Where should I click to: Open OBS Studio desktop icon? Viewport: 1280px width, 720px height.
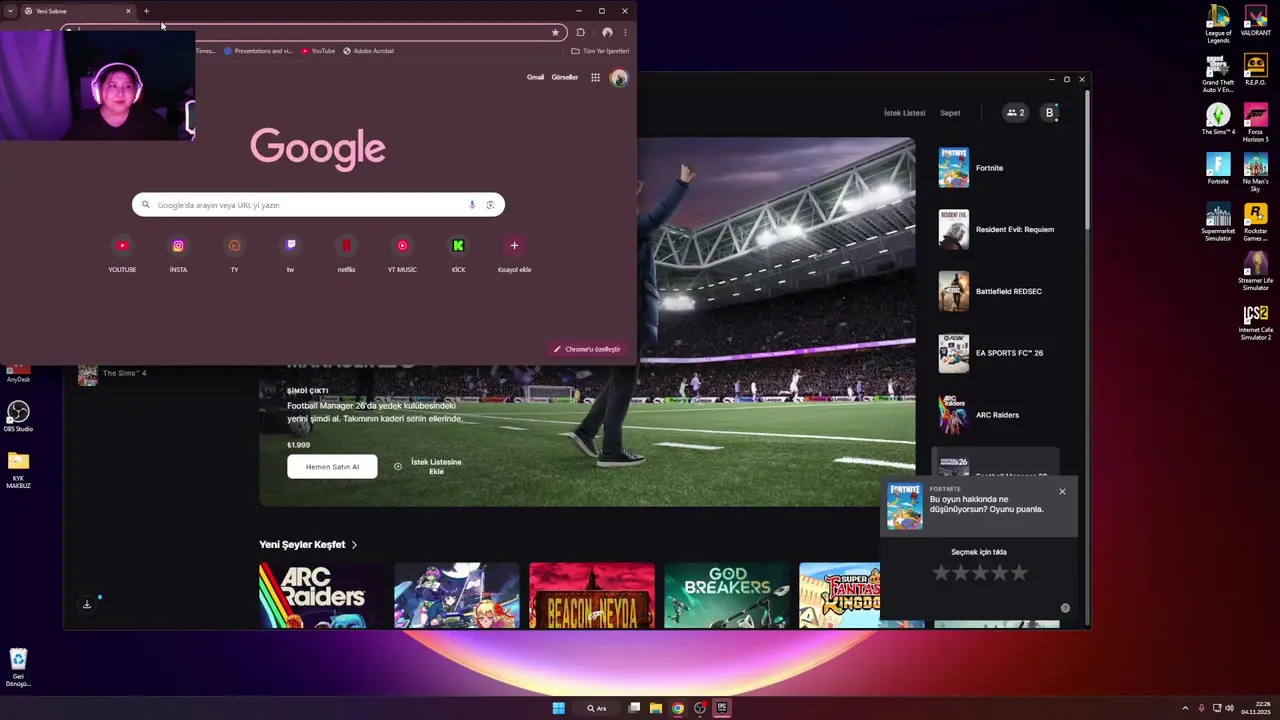coord(18,416)
